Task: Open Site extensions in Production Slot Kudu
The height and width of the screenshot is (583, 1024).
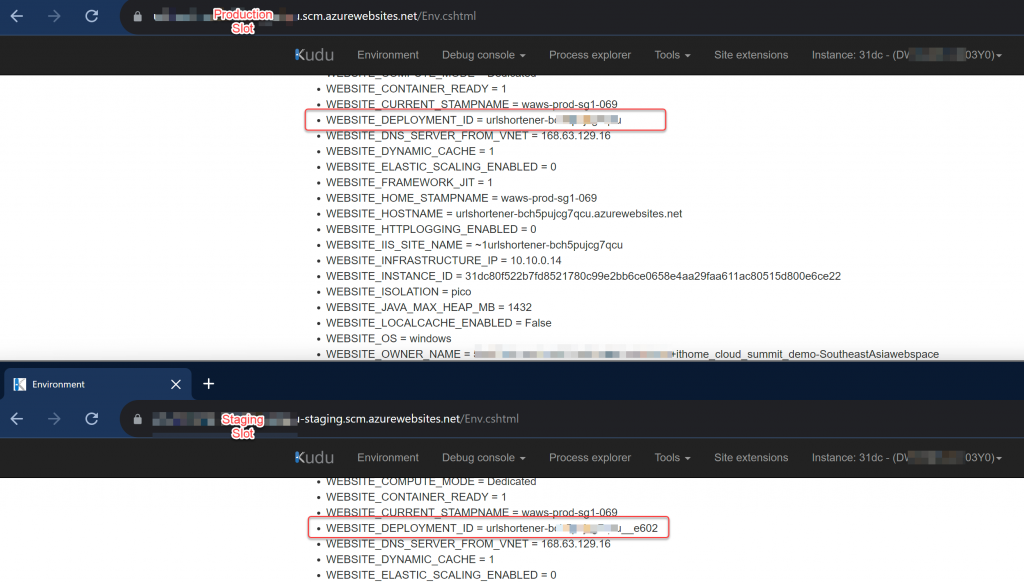Action: click(x=751, y=55)
